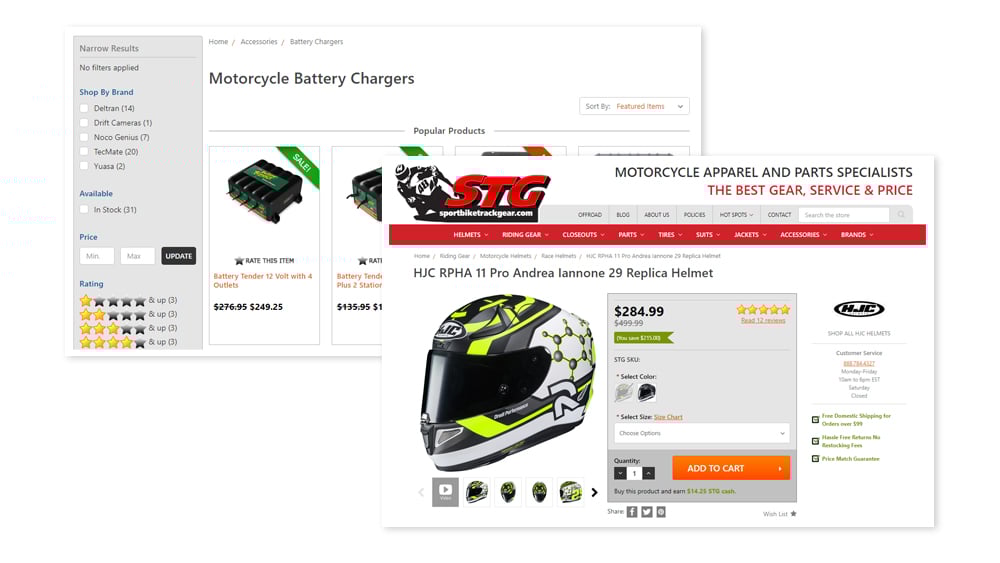Share product on Twitter icon

[x=647, y=512]
